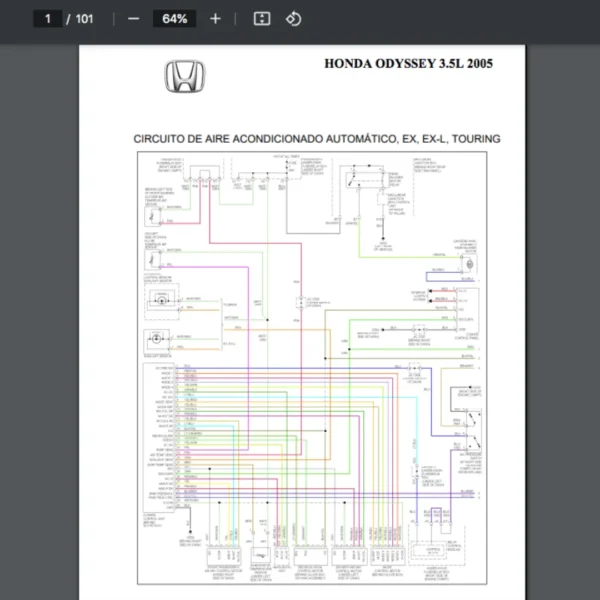Zoom in using the plus button
Screen dimensions: 600x600
[x=215, y=19]
